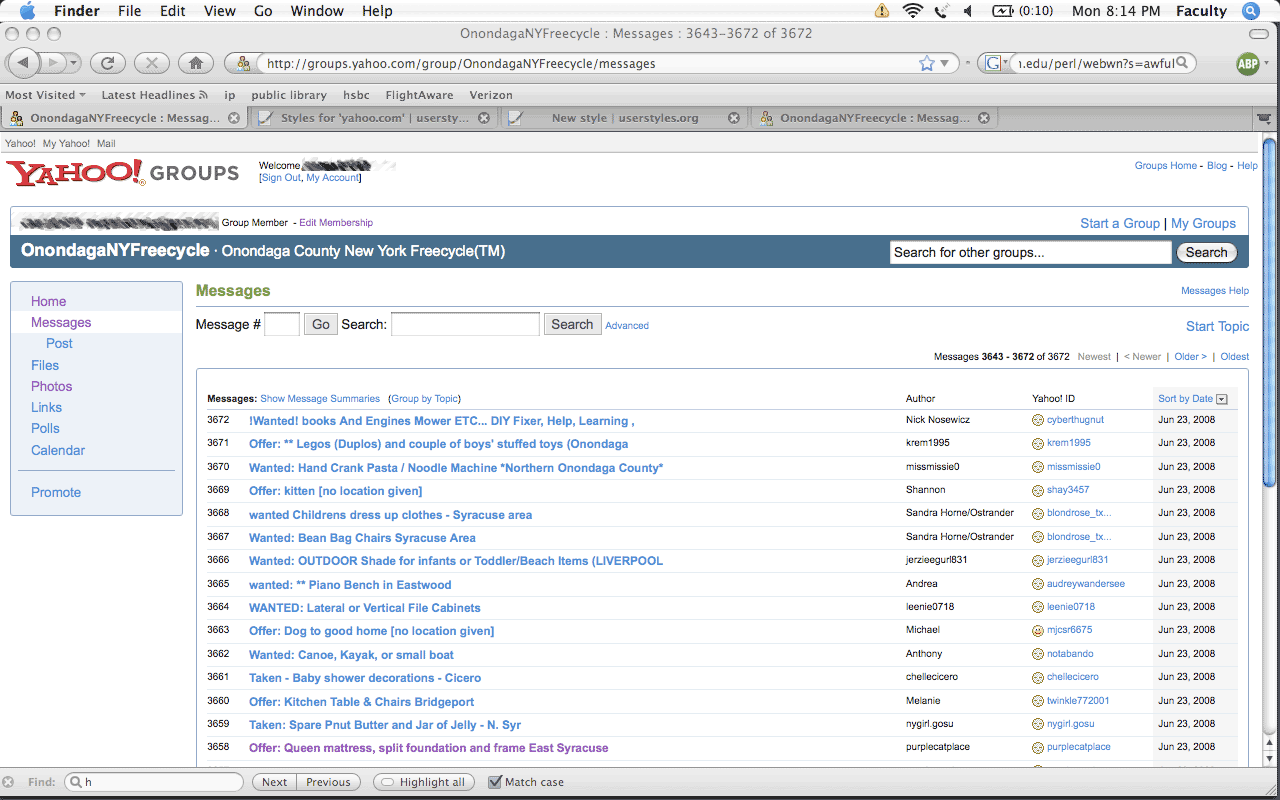Screen dimensions: 1280x800
Task: Click the smiley icon beside krem1995 ID
Action: [x=1038, y=443]
